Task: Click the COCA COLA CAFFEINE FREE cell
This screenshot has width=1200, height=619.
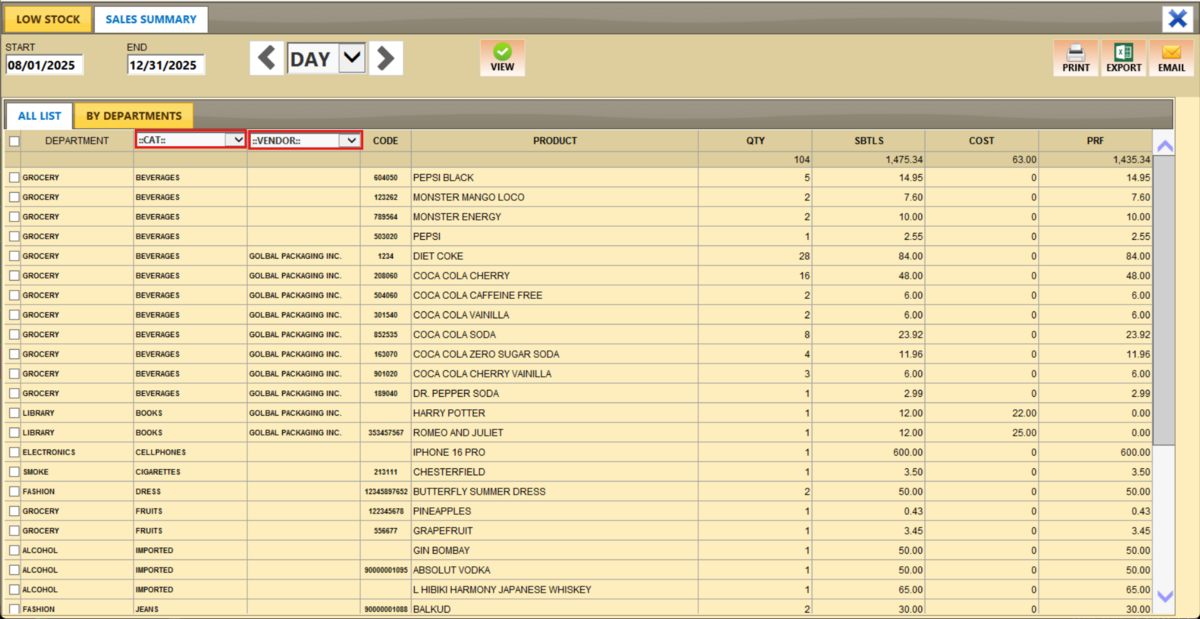Action: pos(555,295)
